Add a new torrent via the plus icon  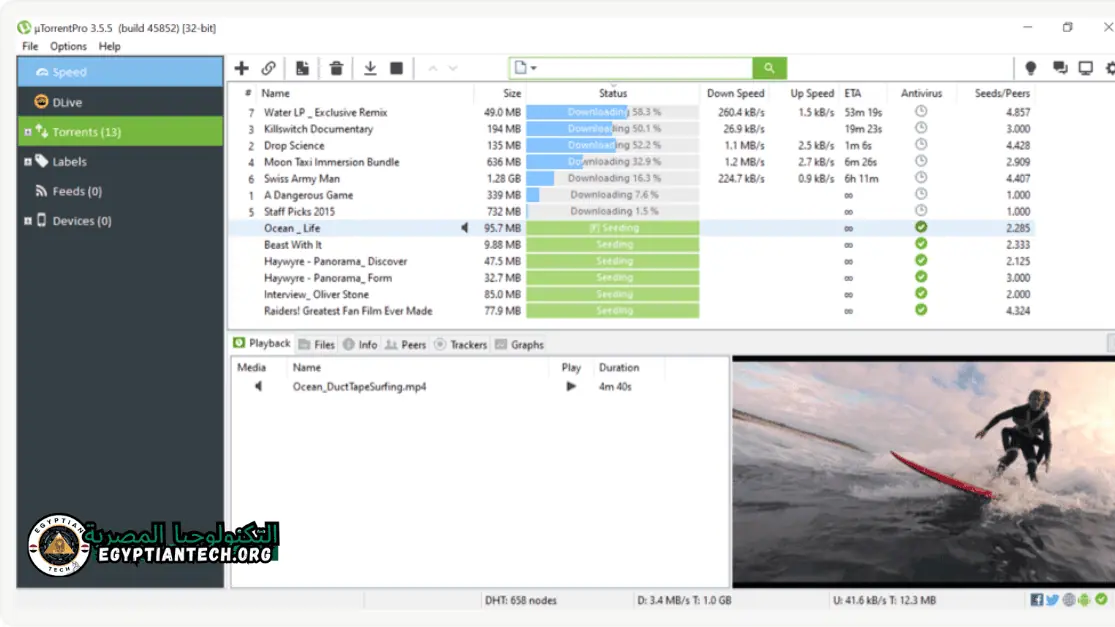[x=240, y=68]
